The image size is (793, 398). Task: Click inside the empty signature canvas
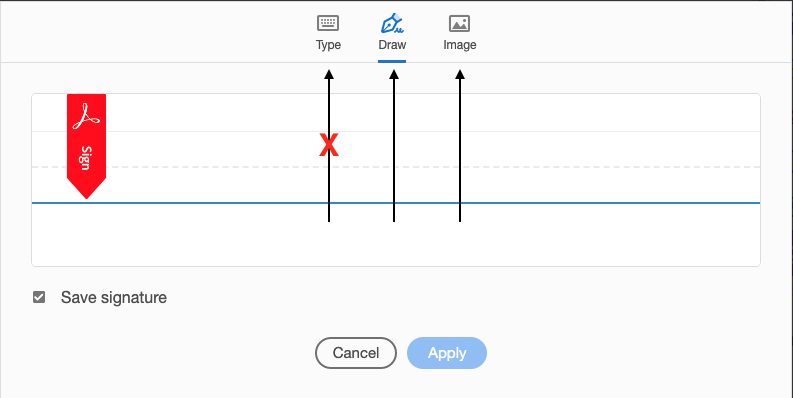coord(607,233)
